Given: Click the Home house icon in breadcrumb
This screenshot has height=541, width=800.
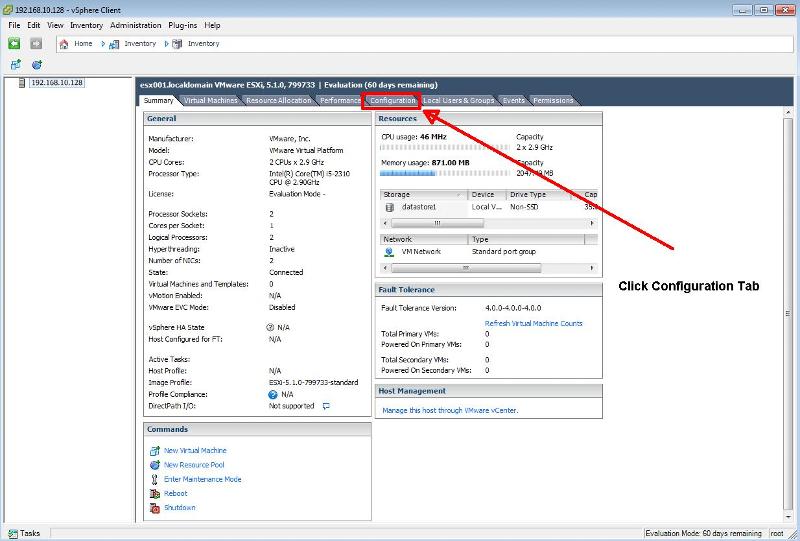Looking at the screenshot, I should [x=64, y=44].
